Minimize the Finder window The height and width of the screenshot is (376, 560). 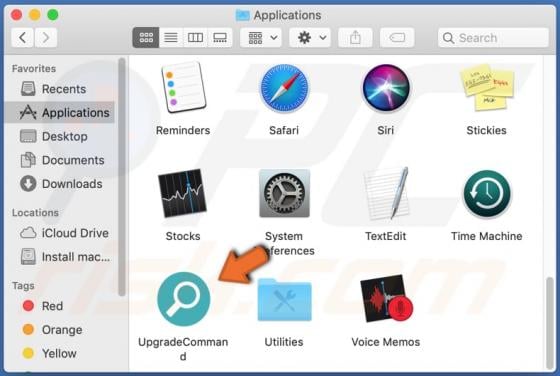coord(35,15)
